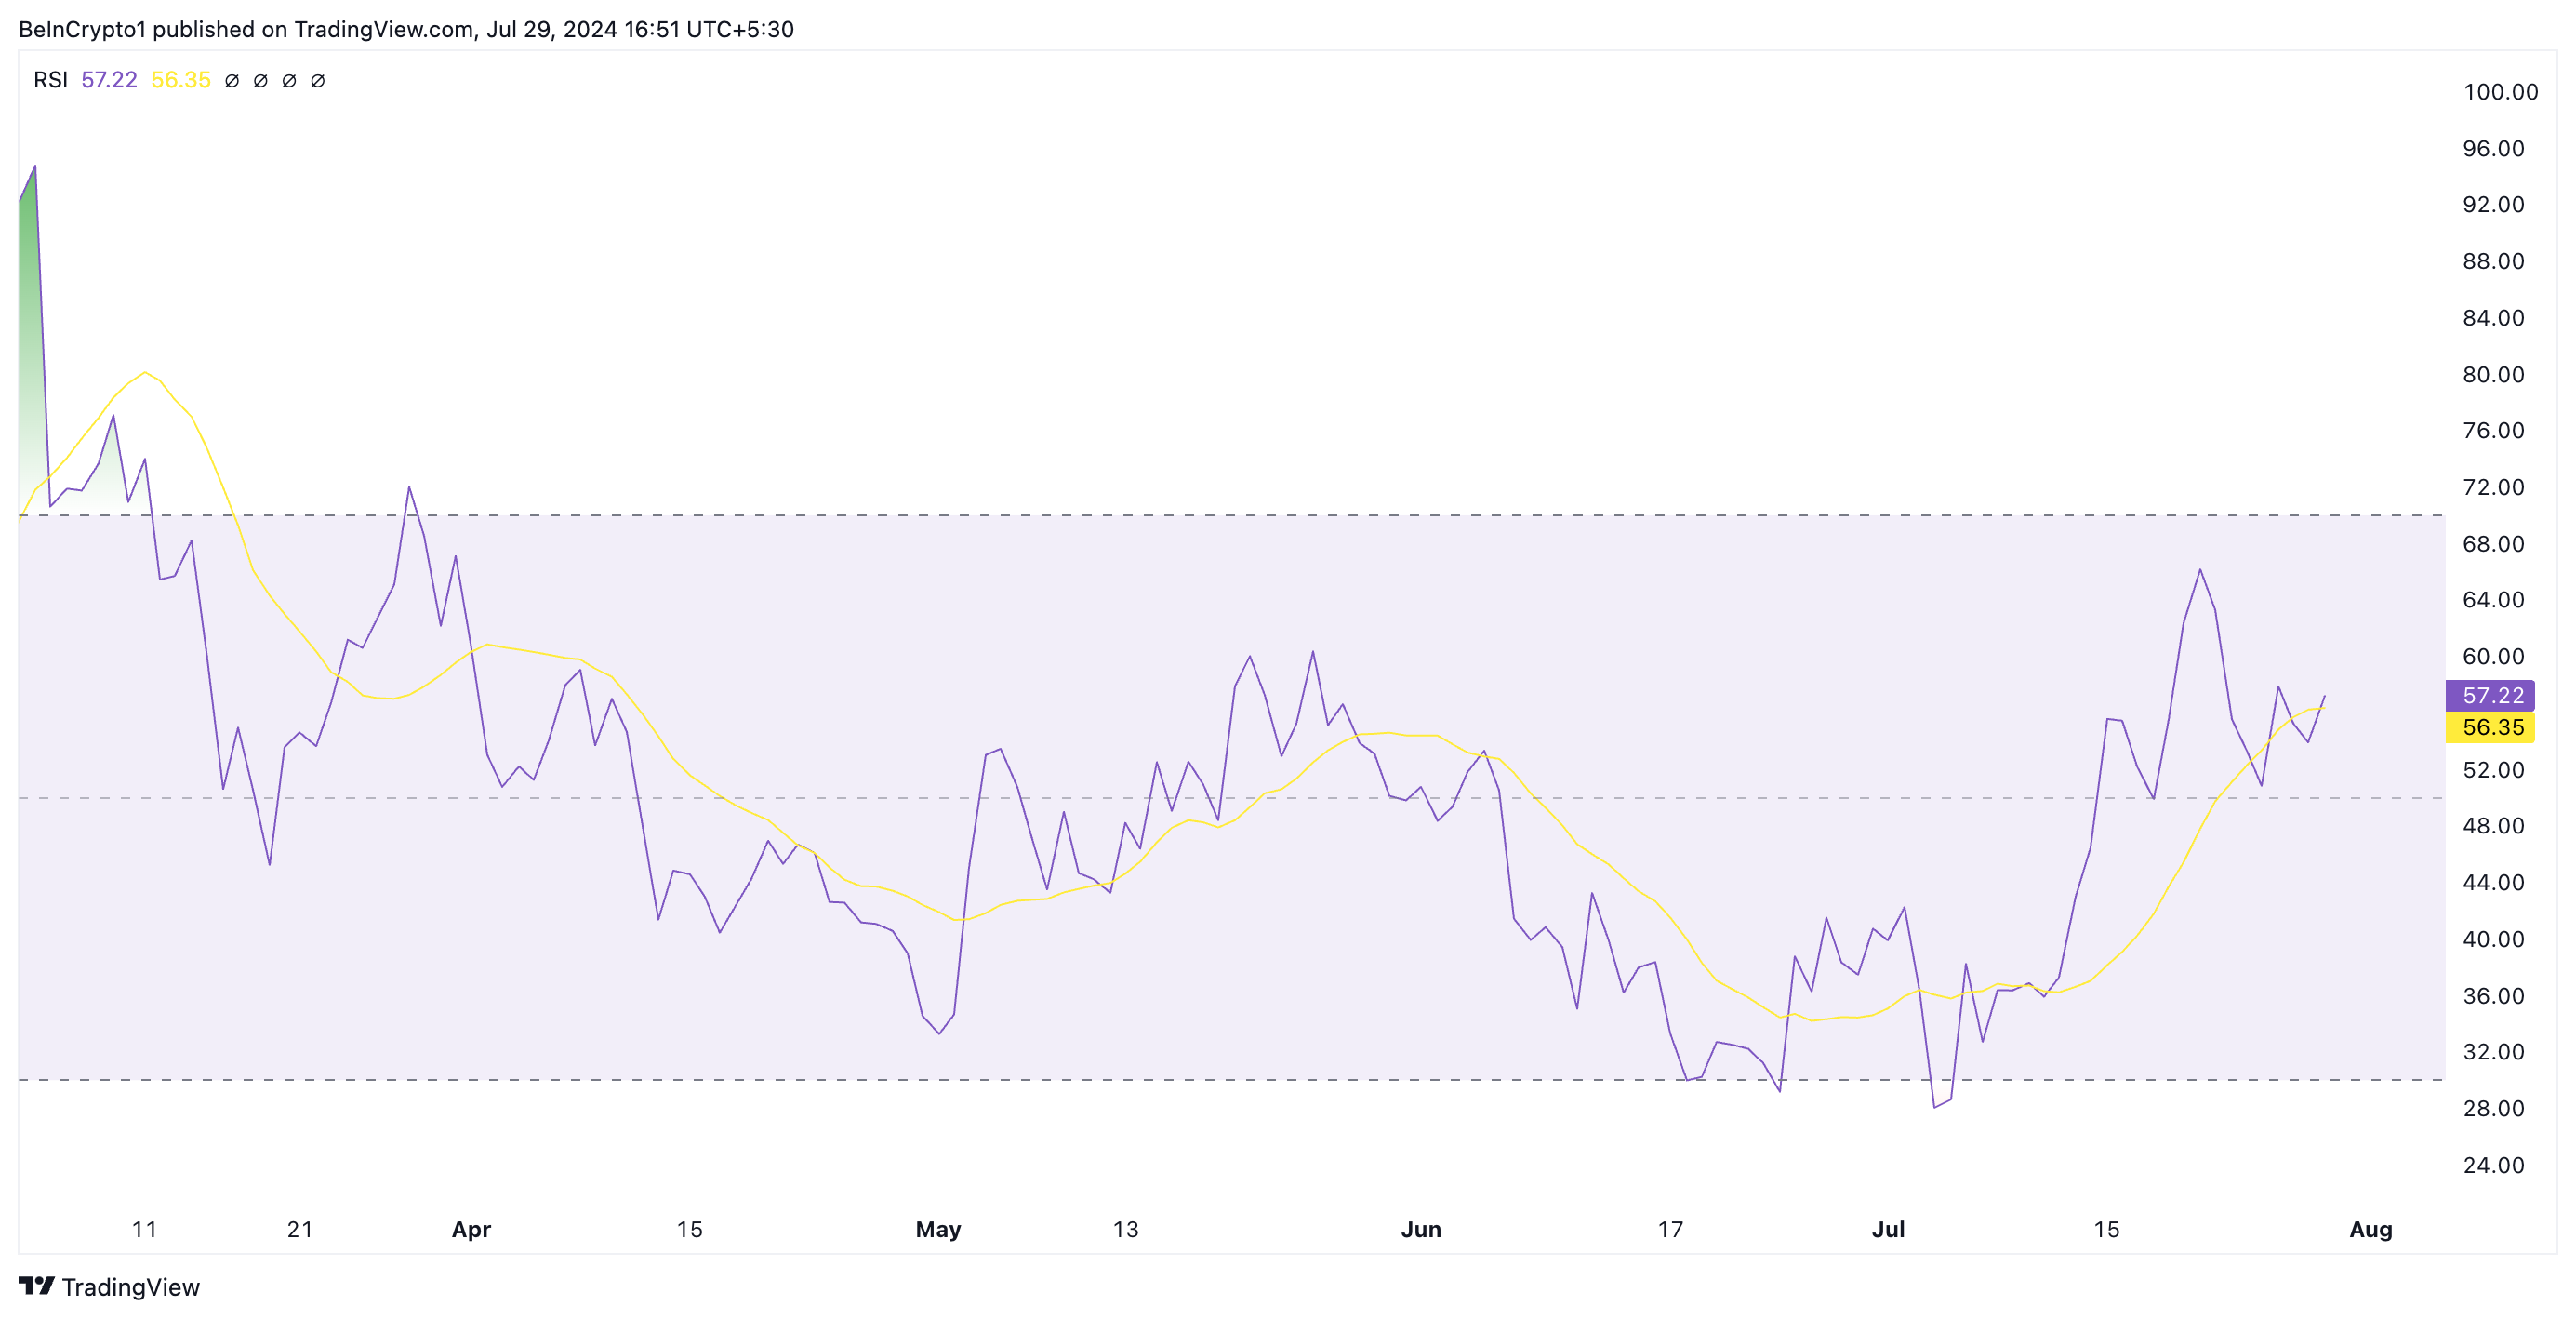Click the Jul label on time axis
Viewport: 2576px width, 1319px height.
pyautogui.click(x=1888, y=1229)
